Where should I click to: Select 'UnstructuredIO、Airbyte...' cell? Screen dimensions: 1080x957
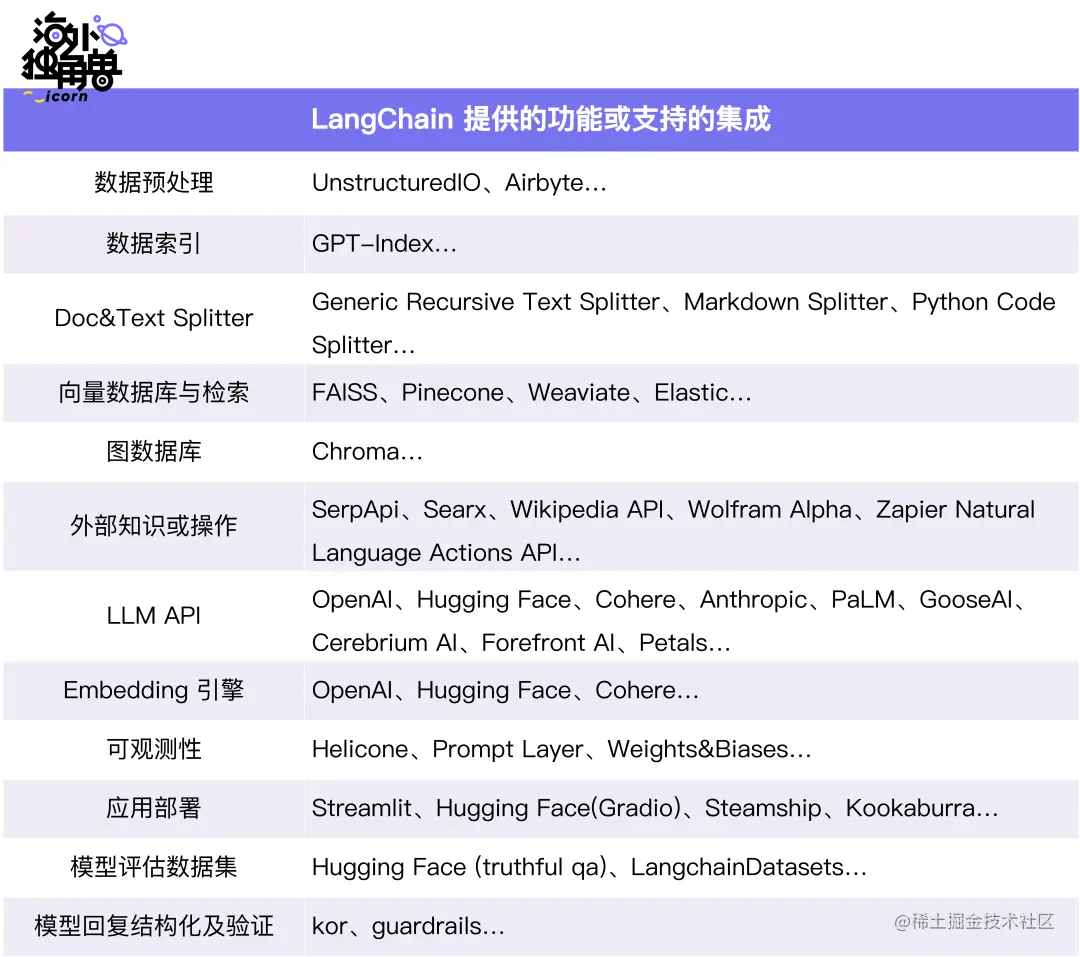tap(459, 183)
